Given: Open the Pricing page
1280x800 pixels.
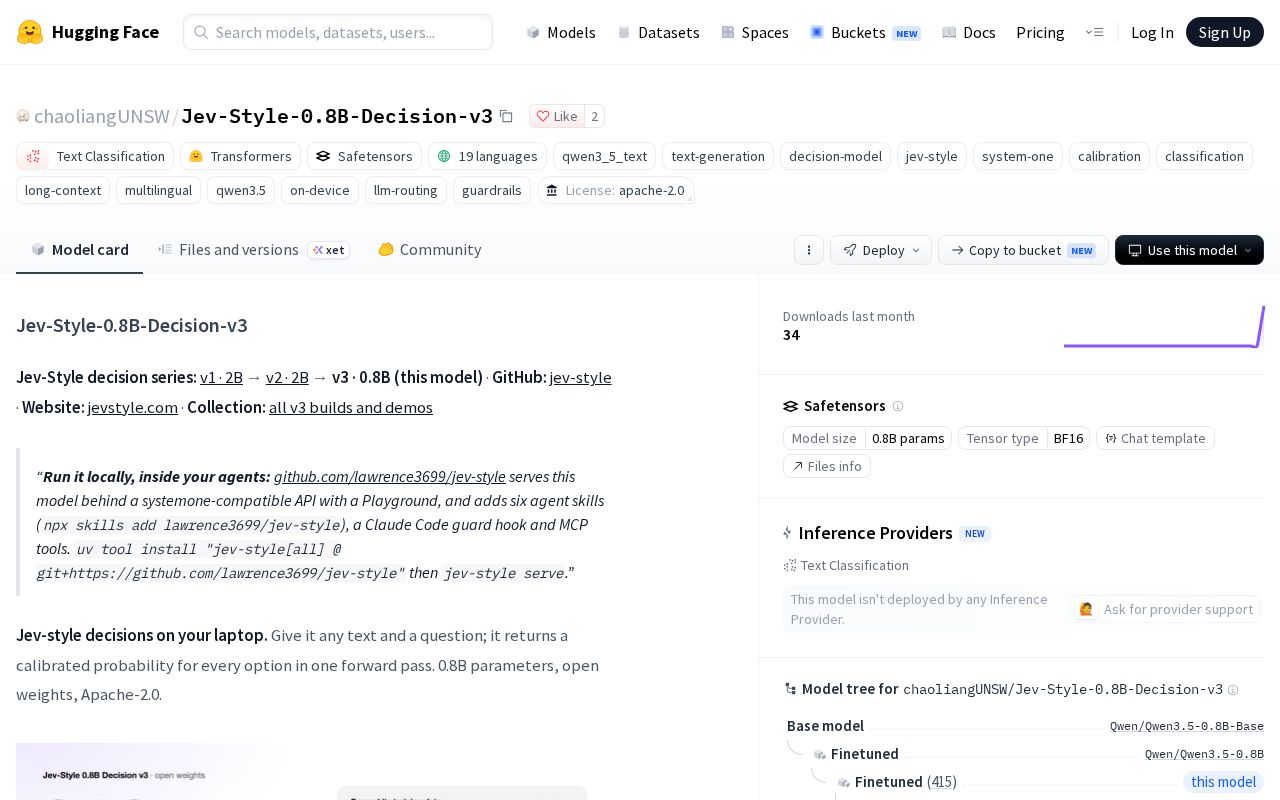Looking at the screenshot, I should click(x=1040, y=32).
